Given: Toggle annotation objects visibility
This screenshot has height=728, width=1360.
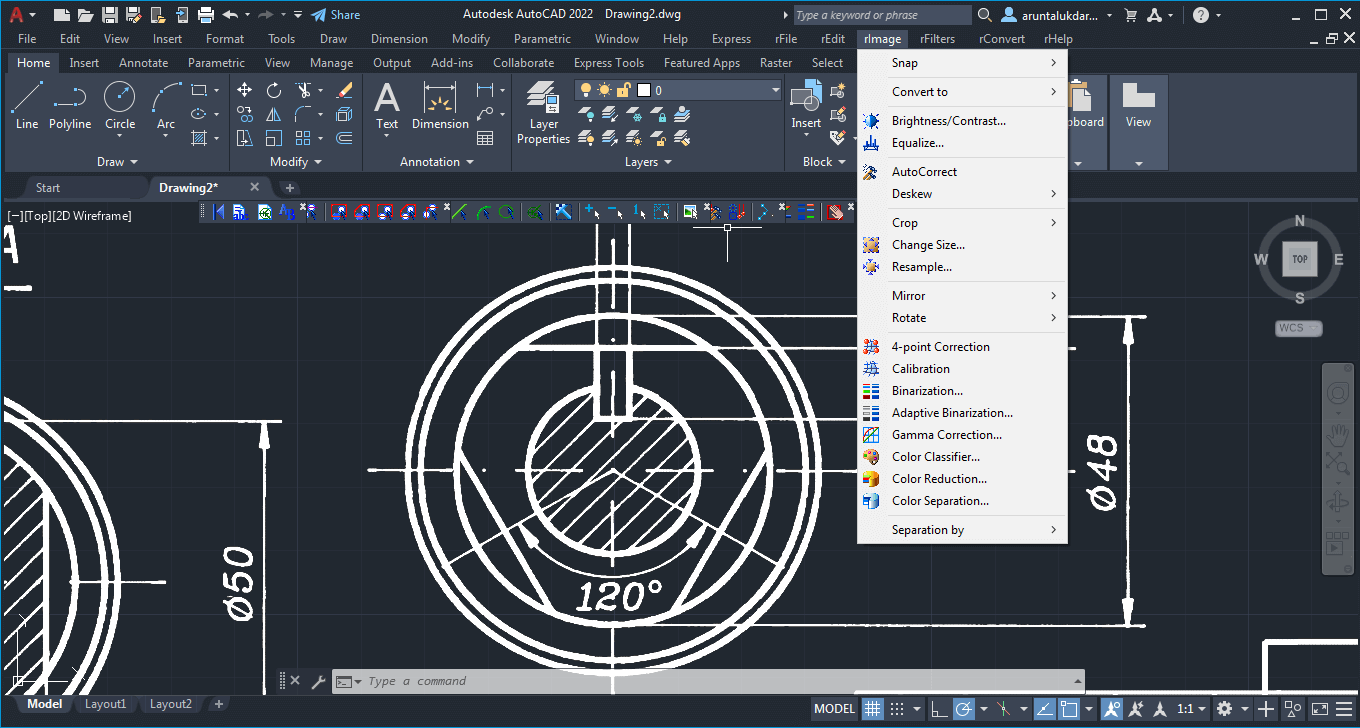Looking at the screenshot, I should point(1111,709).
